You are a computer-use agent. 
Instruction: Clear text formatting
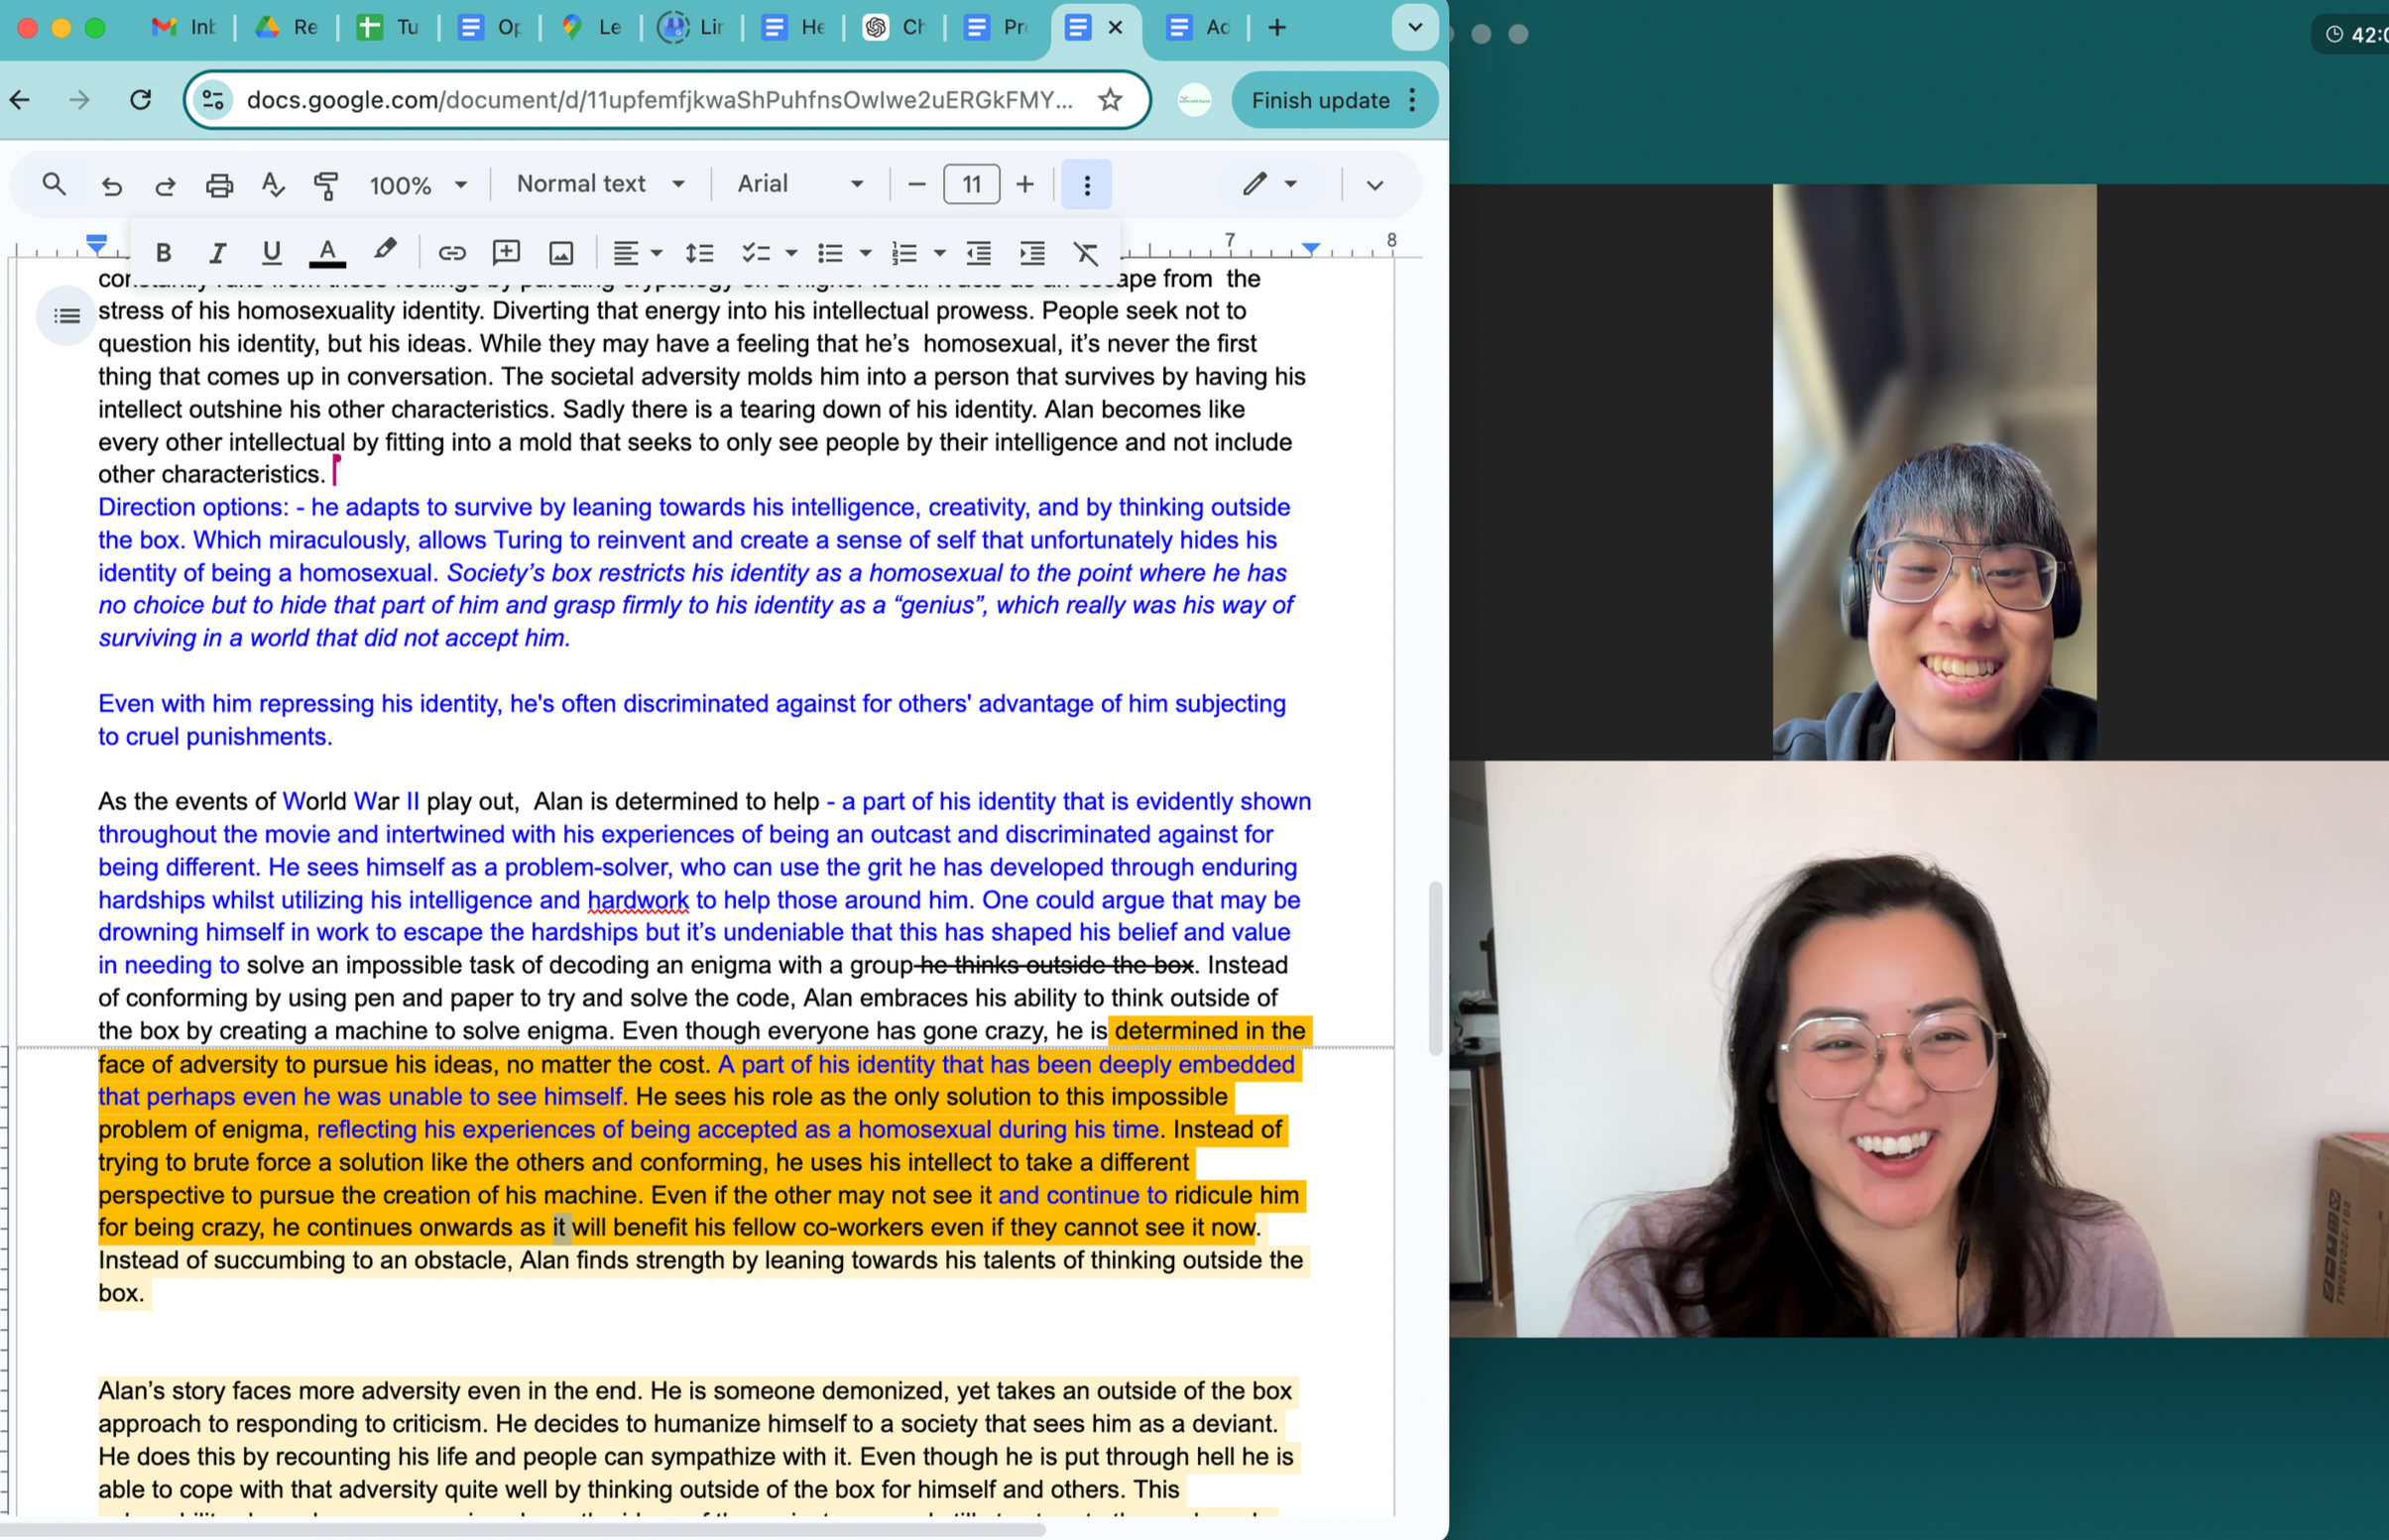click(1086, 253)
